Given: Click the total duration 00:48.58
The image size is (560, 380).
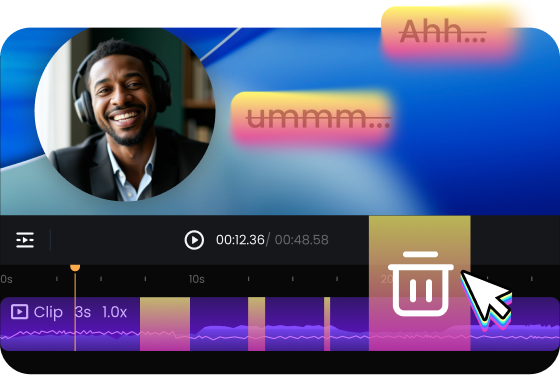Looking at the screenshot, I should (301, 240).
